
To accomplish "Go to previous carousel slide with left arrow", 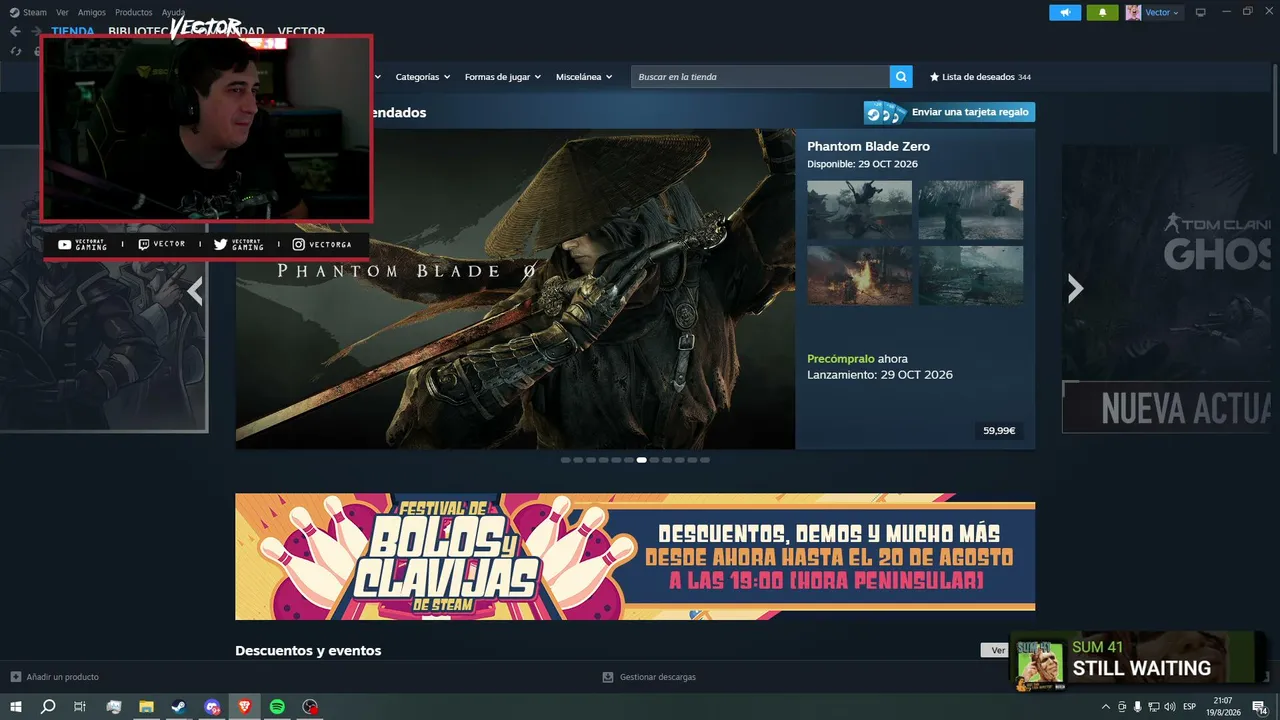I will pyautogui.click(x=195, y=291).
